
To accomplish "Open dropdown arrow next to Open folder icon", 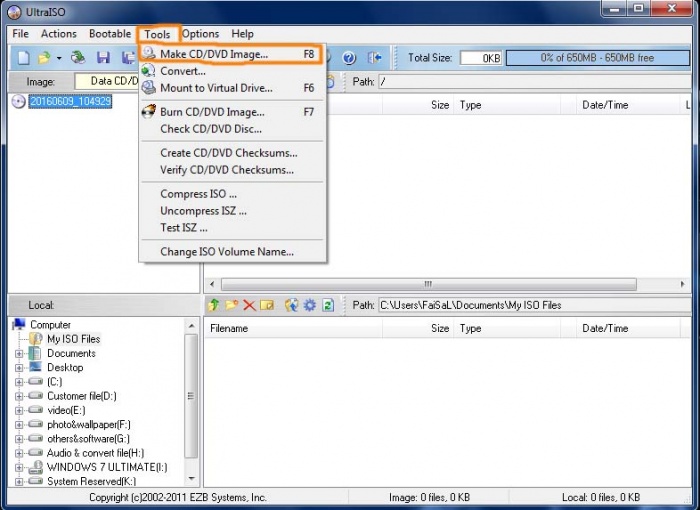I will pos(59,58).
